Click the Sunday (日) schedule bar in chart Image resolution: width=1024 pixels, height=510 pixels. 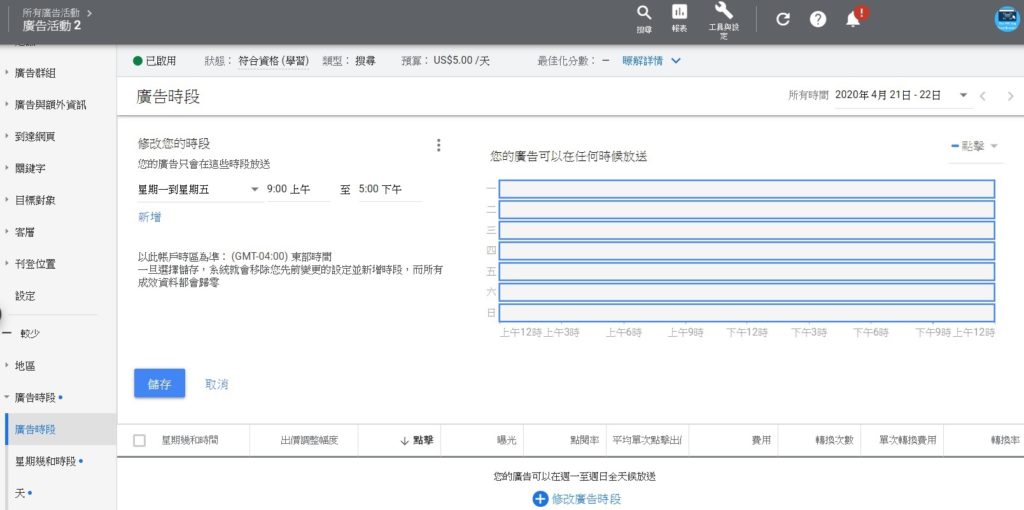746,313
